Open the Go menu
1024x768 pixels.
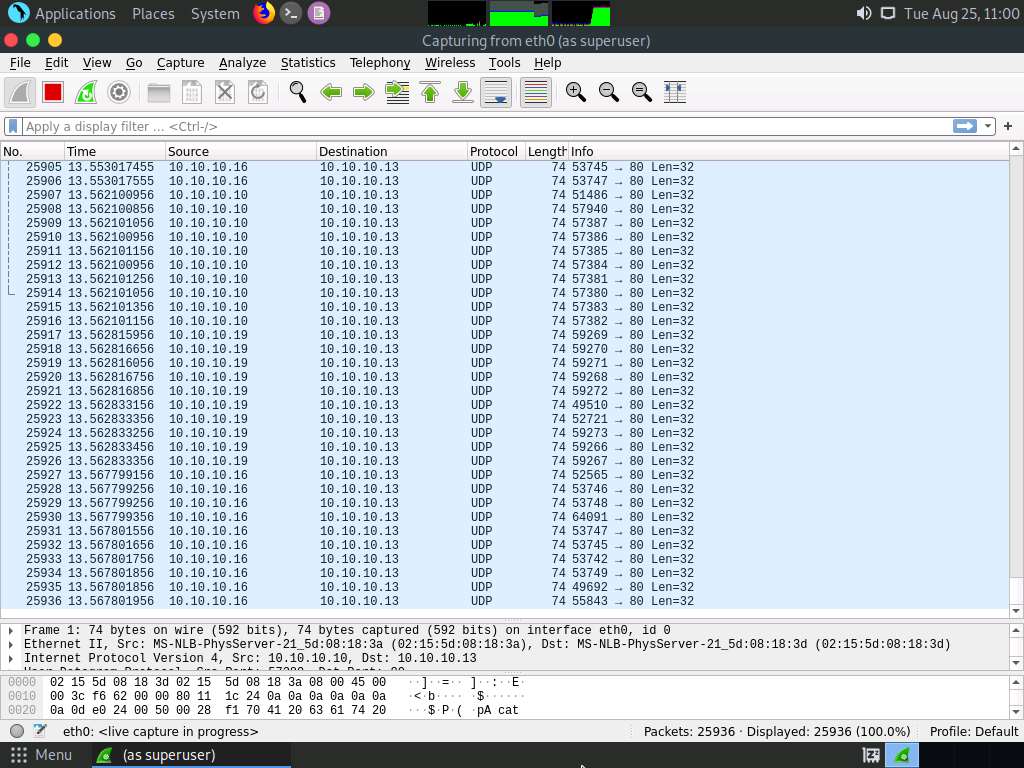point(134,63)
